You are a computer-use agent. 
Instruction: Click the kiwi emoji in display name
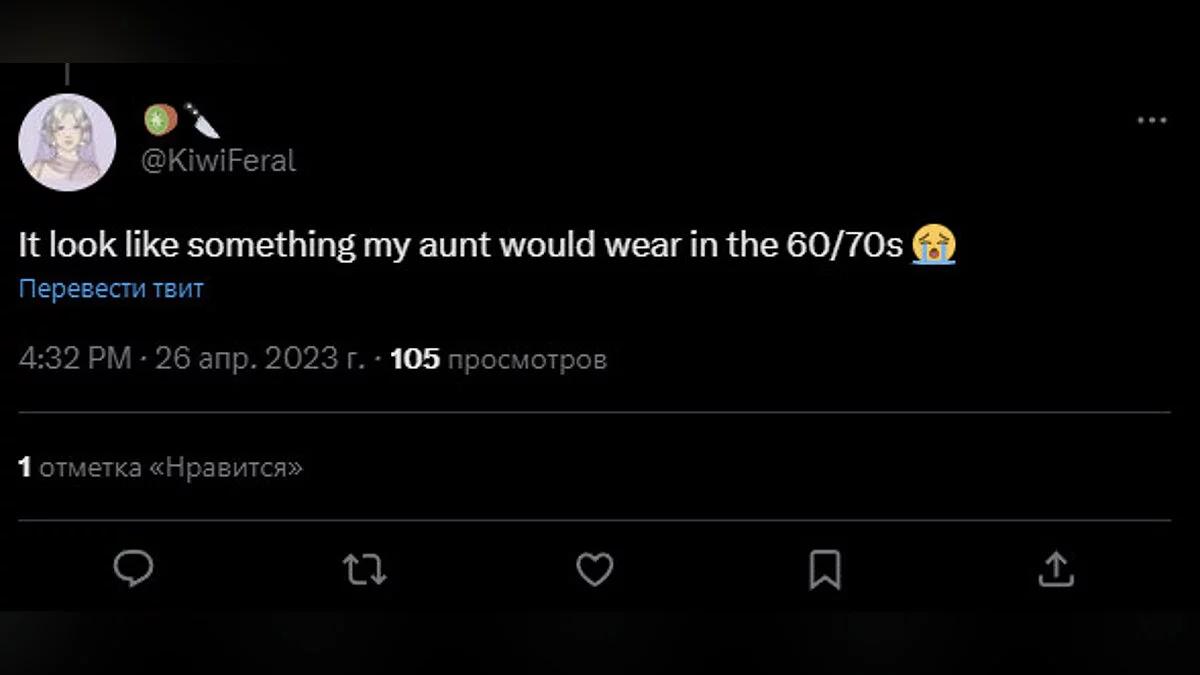pos(160,120)
